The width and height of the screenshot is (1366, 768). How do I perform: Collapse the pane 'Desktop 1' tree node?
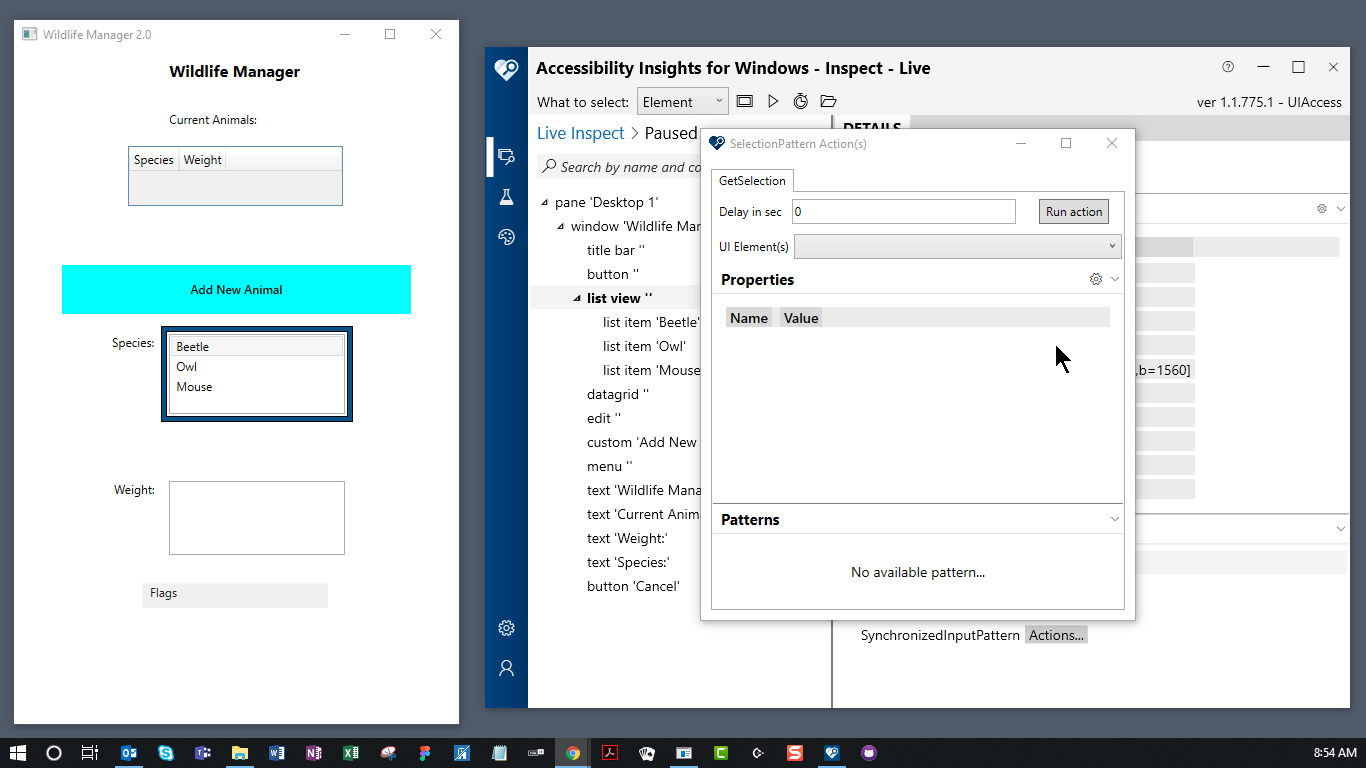coord(544,203)
